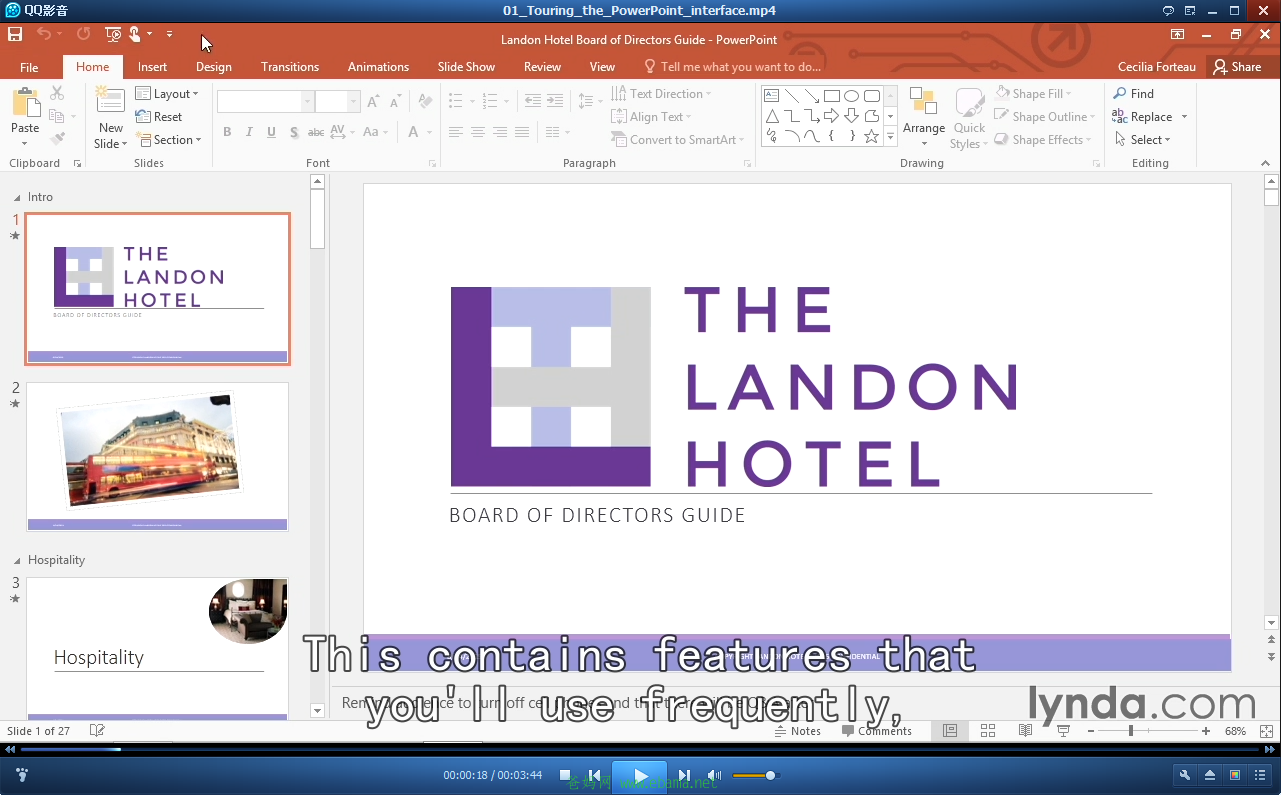Collapse the Hospitality section

click(16, 561)
